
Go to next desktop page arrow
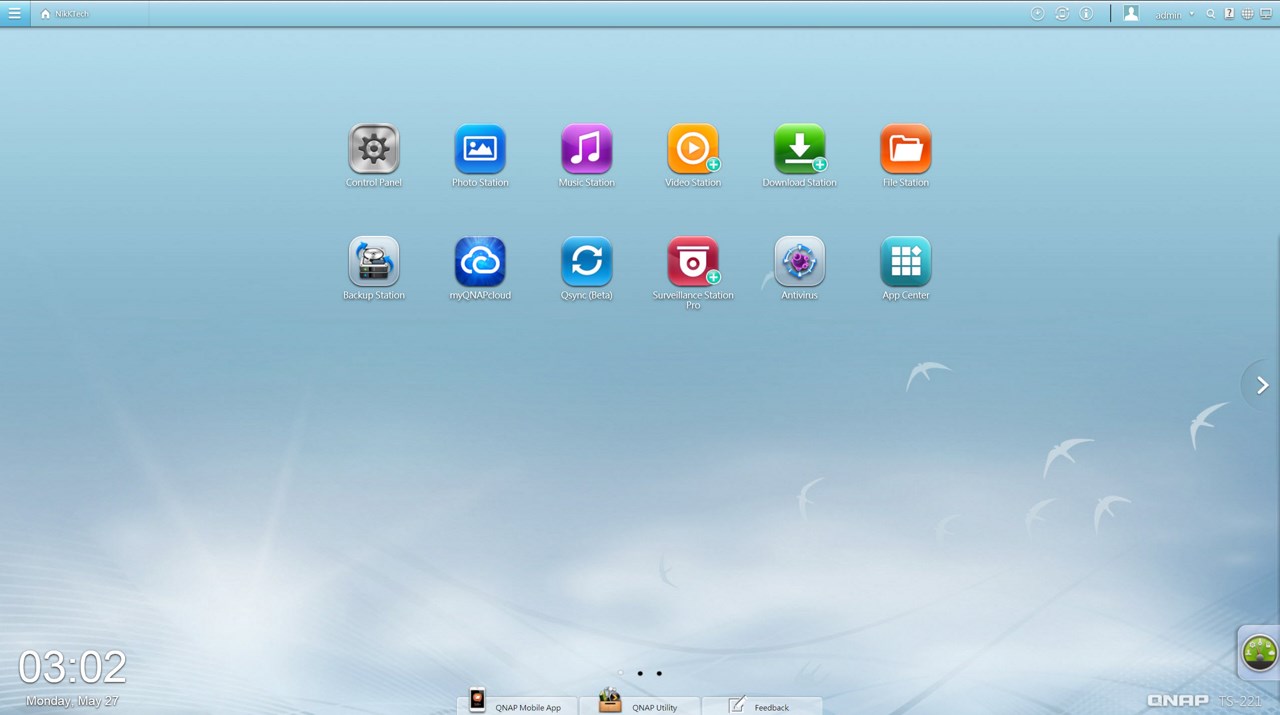[1262, 385]
